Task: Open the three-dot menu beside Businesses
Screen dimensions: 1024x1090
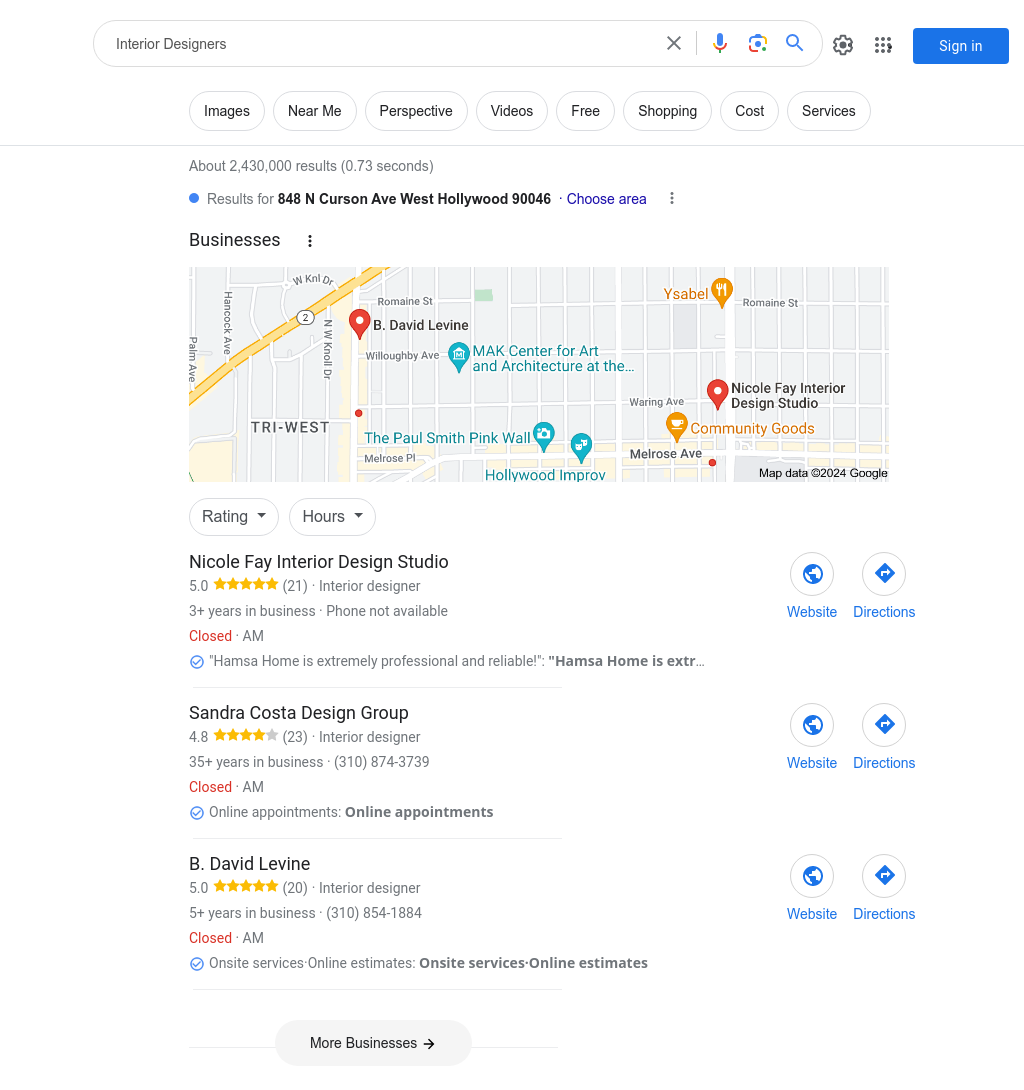Action: (x=310, y=241)
